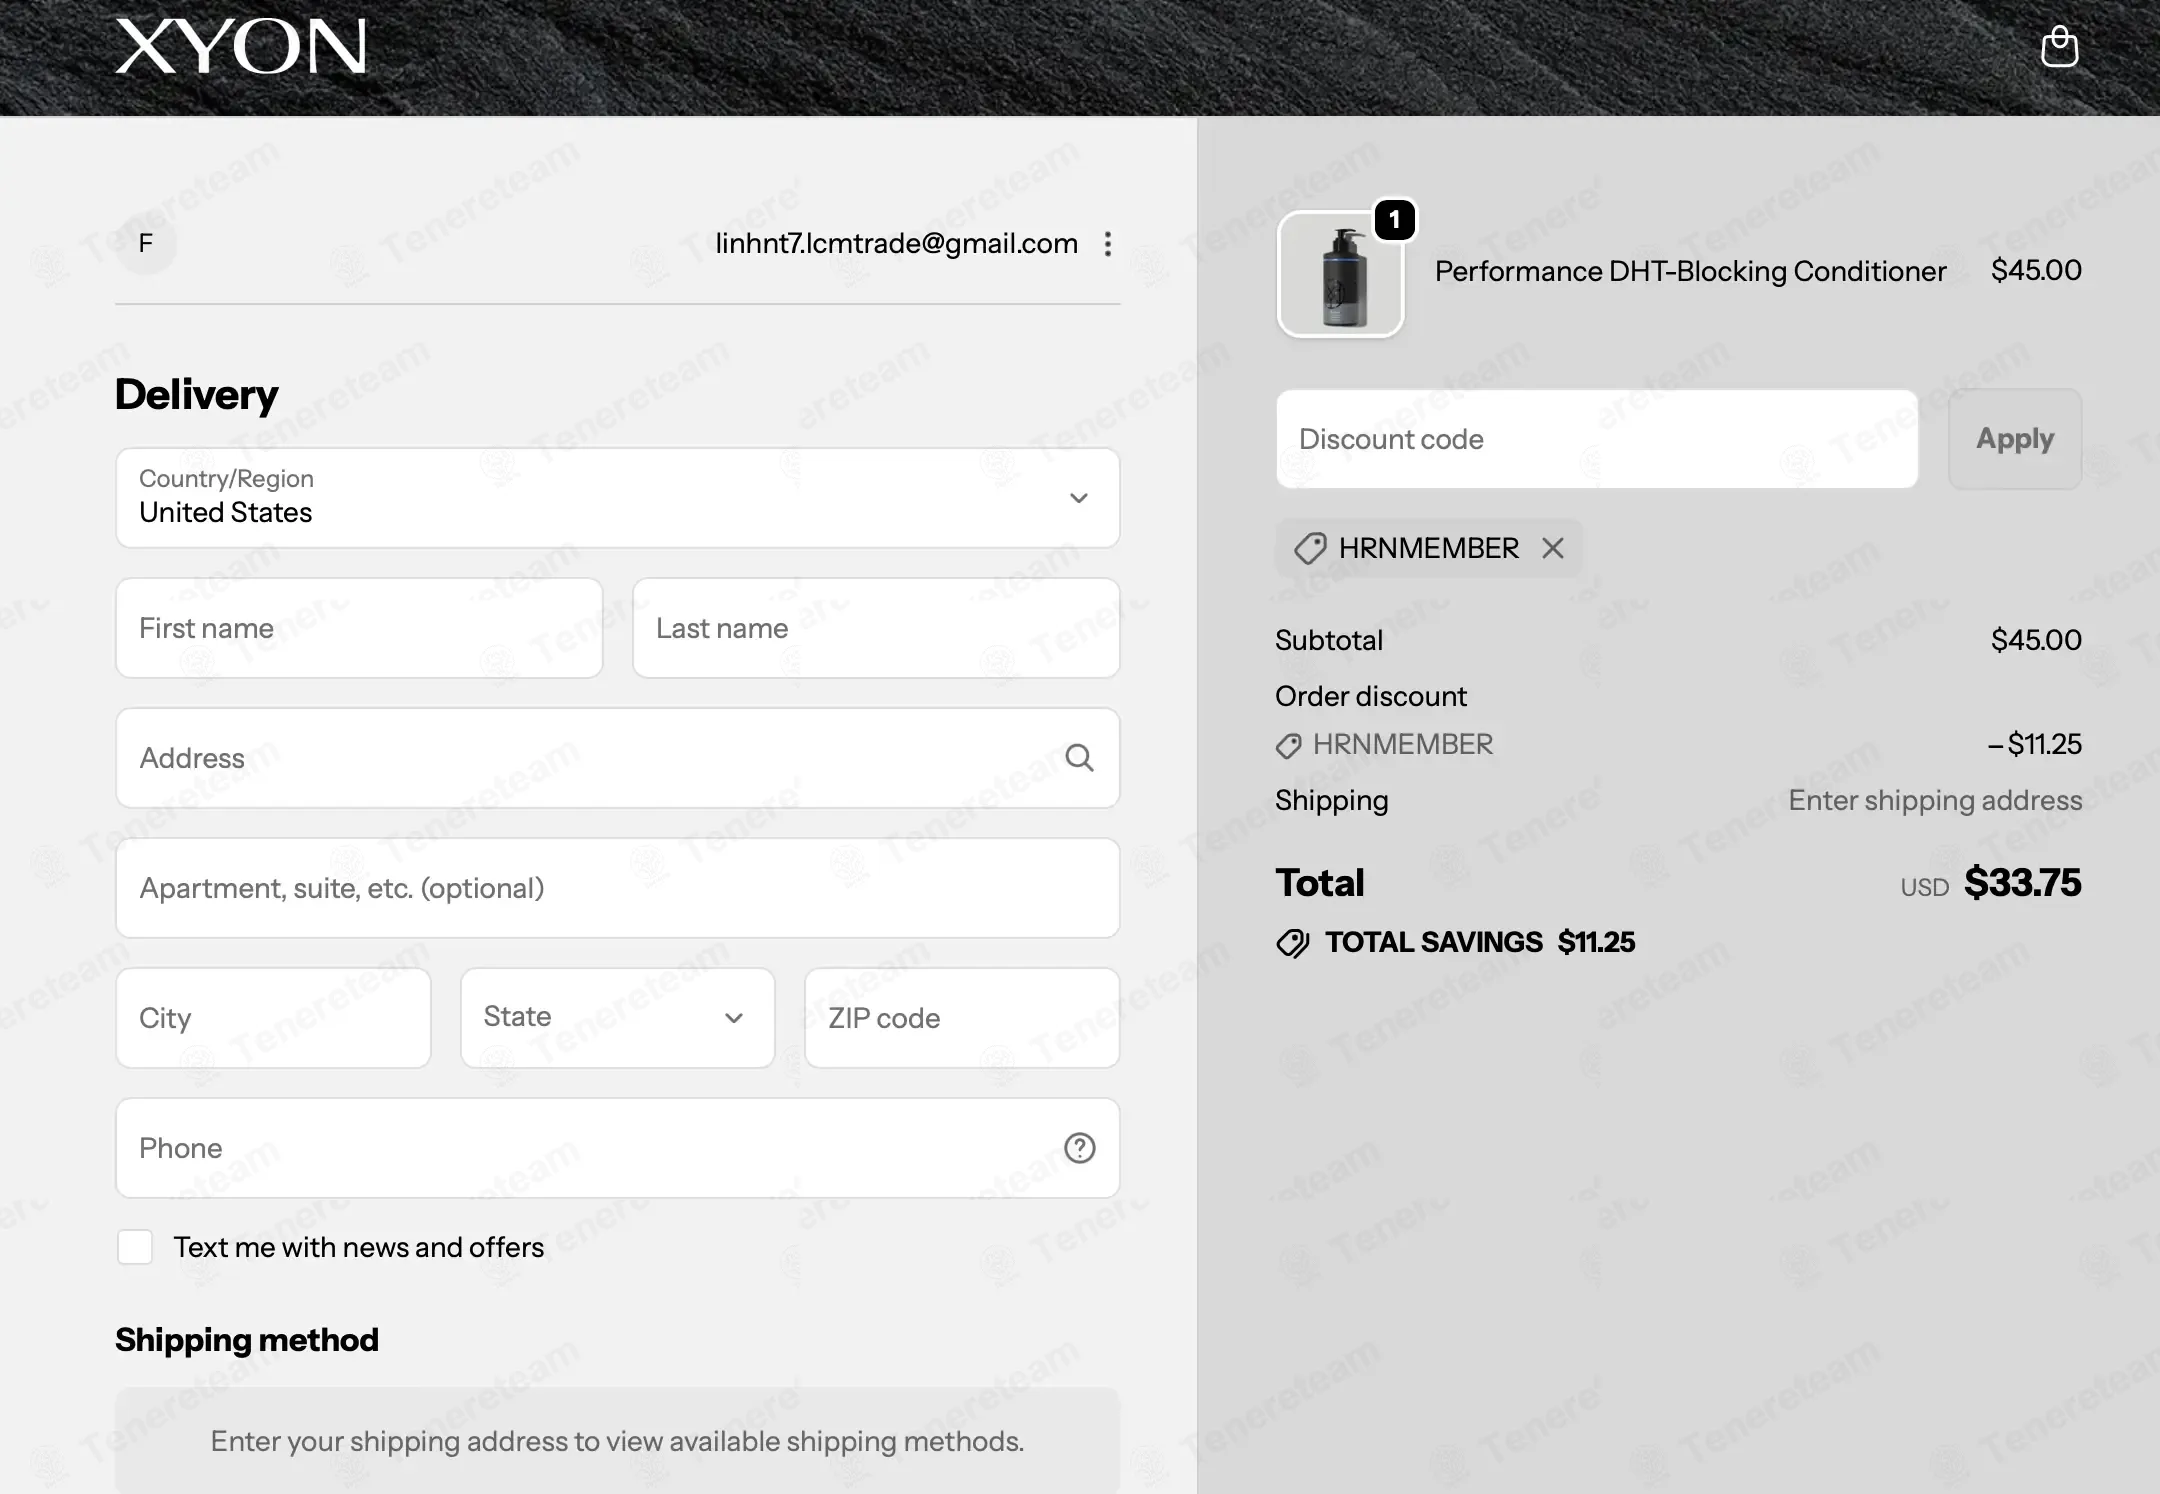This screenshot has height=1494, width=2160.
Task: Open the Country/Region dropdown
Action: (618, 498)
